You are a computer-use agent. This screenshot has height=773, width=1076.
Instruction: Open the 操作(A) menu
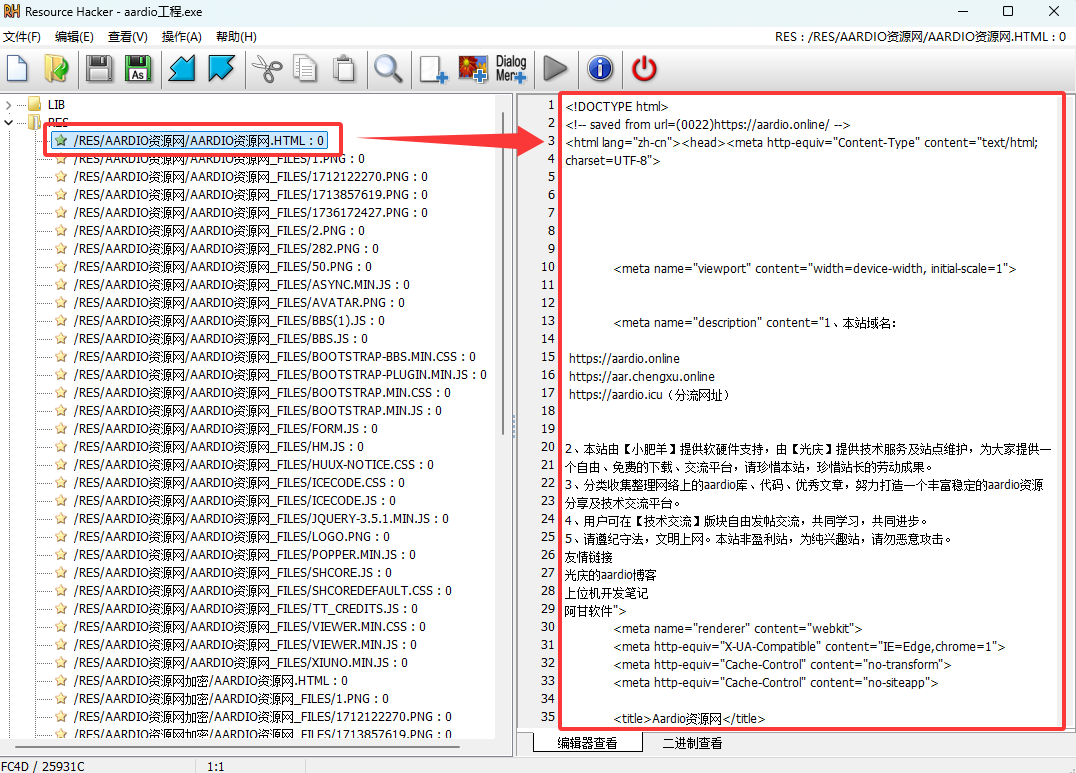pyautogui.click(x=182, y=36)
